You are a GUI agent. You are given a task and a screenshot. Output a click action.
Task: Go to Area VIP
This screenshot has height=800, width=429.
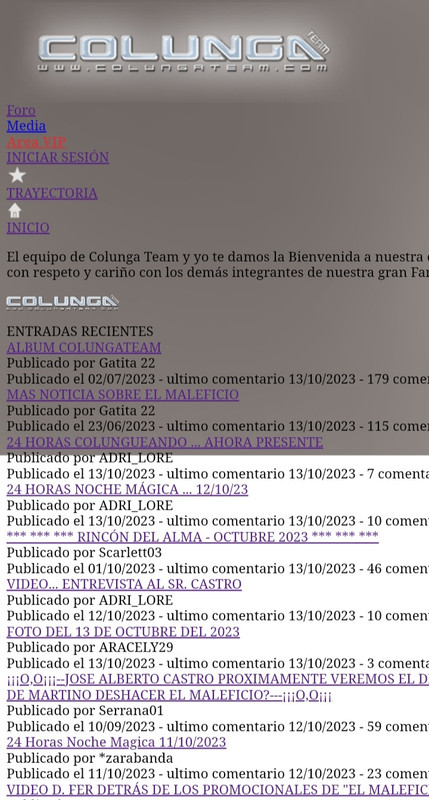(36, 142)
